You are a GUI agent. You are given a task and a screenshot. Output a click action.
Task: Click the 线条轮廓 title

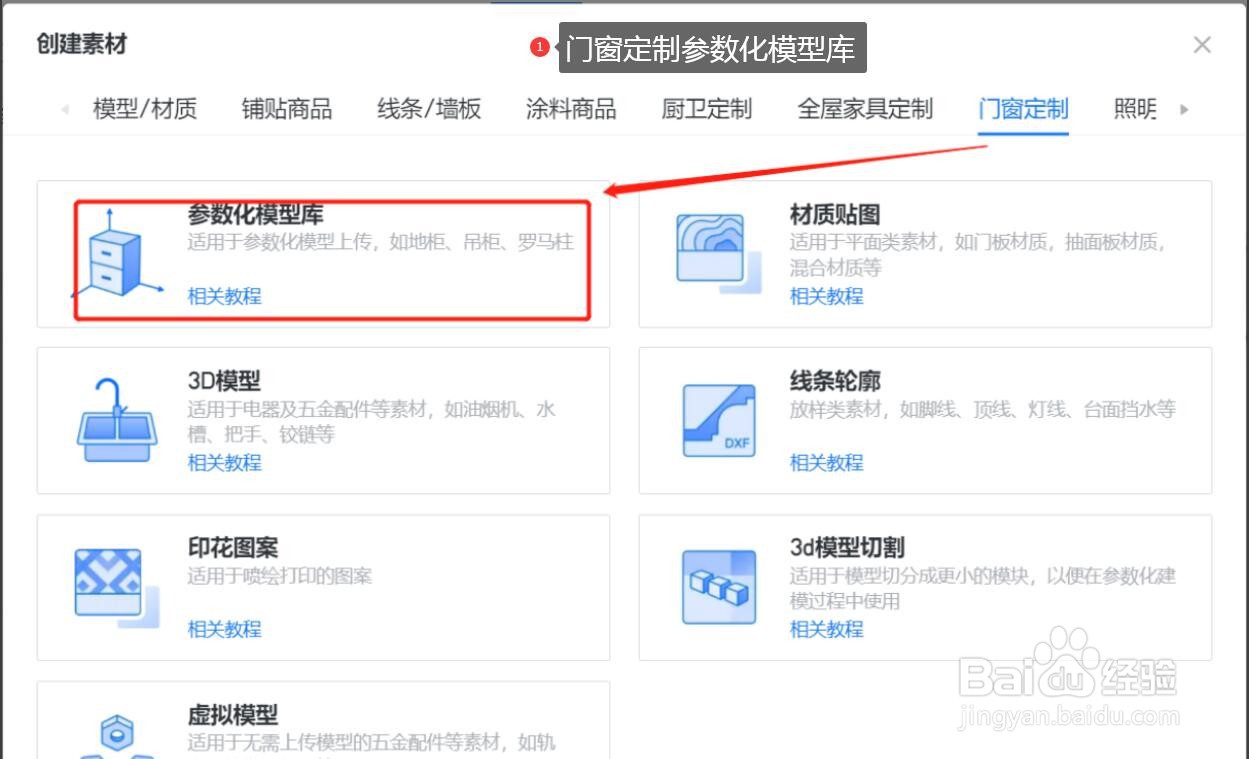coord(835,381)
